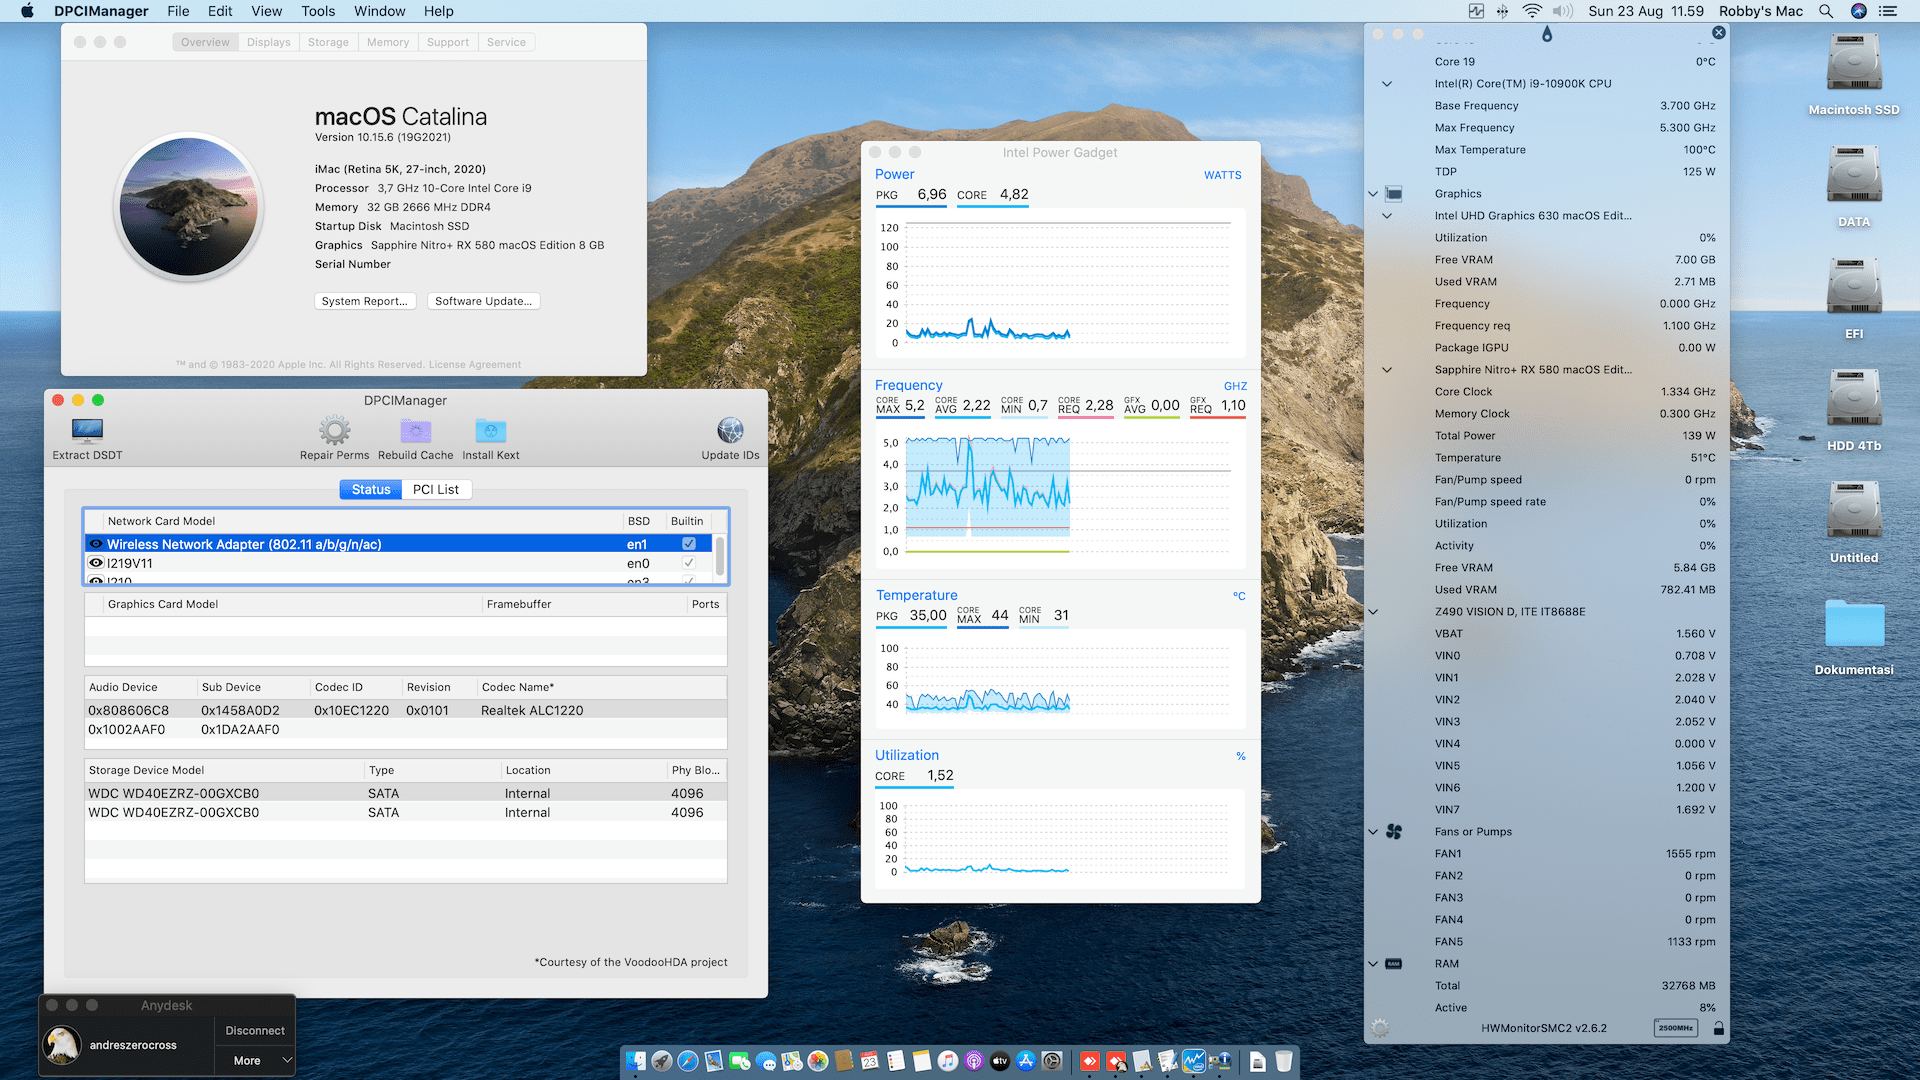Uncheck Builtin for the Wireless Network Adapter
This screenshot has height=1080, width=1920.
pyautogui.click(x=688, y=543)
